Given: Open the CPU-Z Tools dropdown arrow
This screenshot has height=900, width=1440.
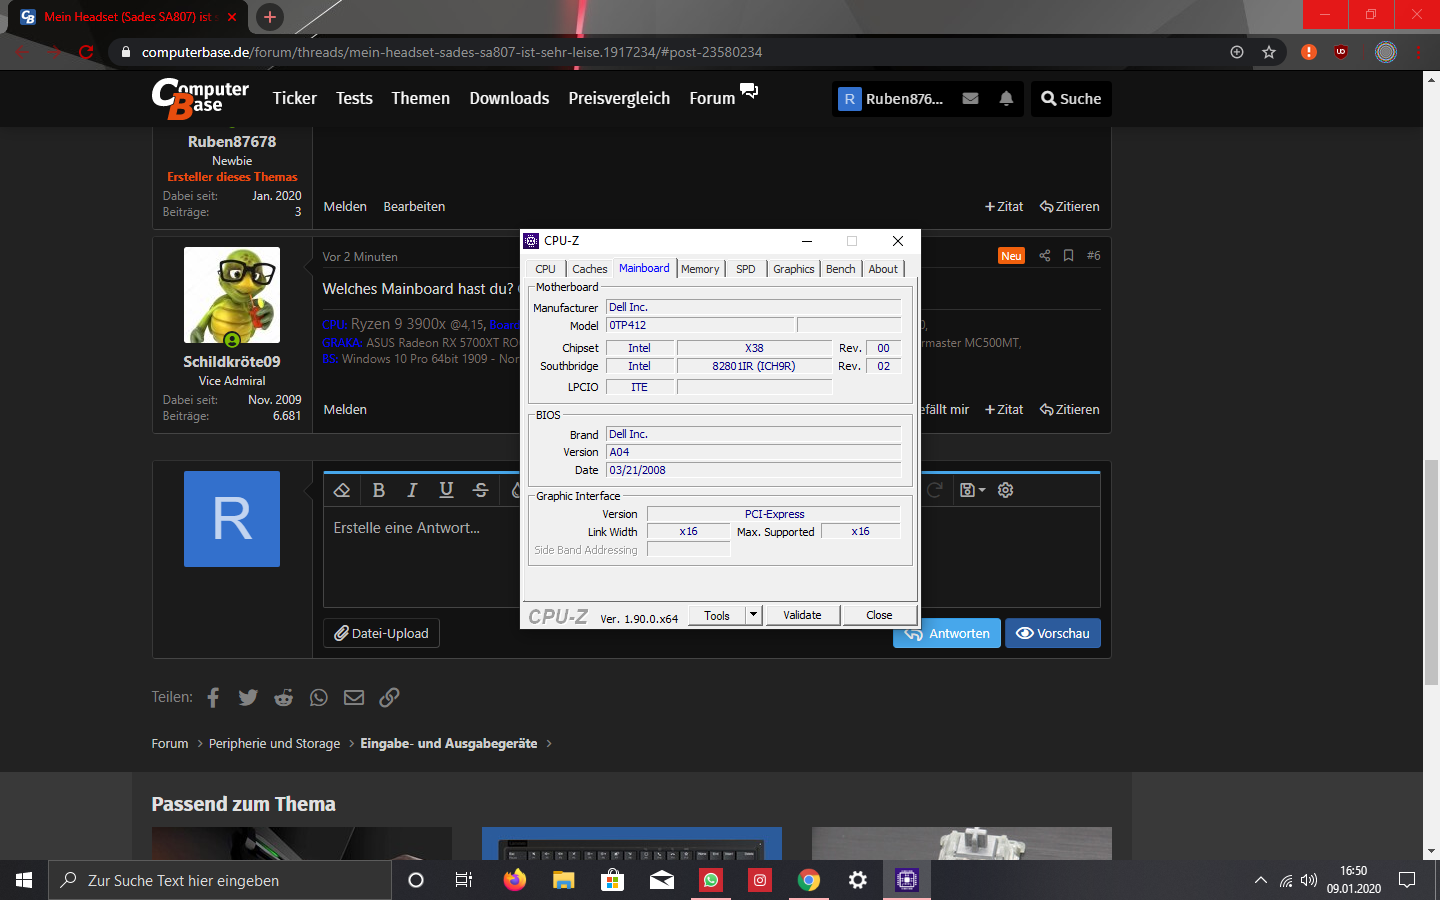Looking at the screenshot, I should click(754, 615).
